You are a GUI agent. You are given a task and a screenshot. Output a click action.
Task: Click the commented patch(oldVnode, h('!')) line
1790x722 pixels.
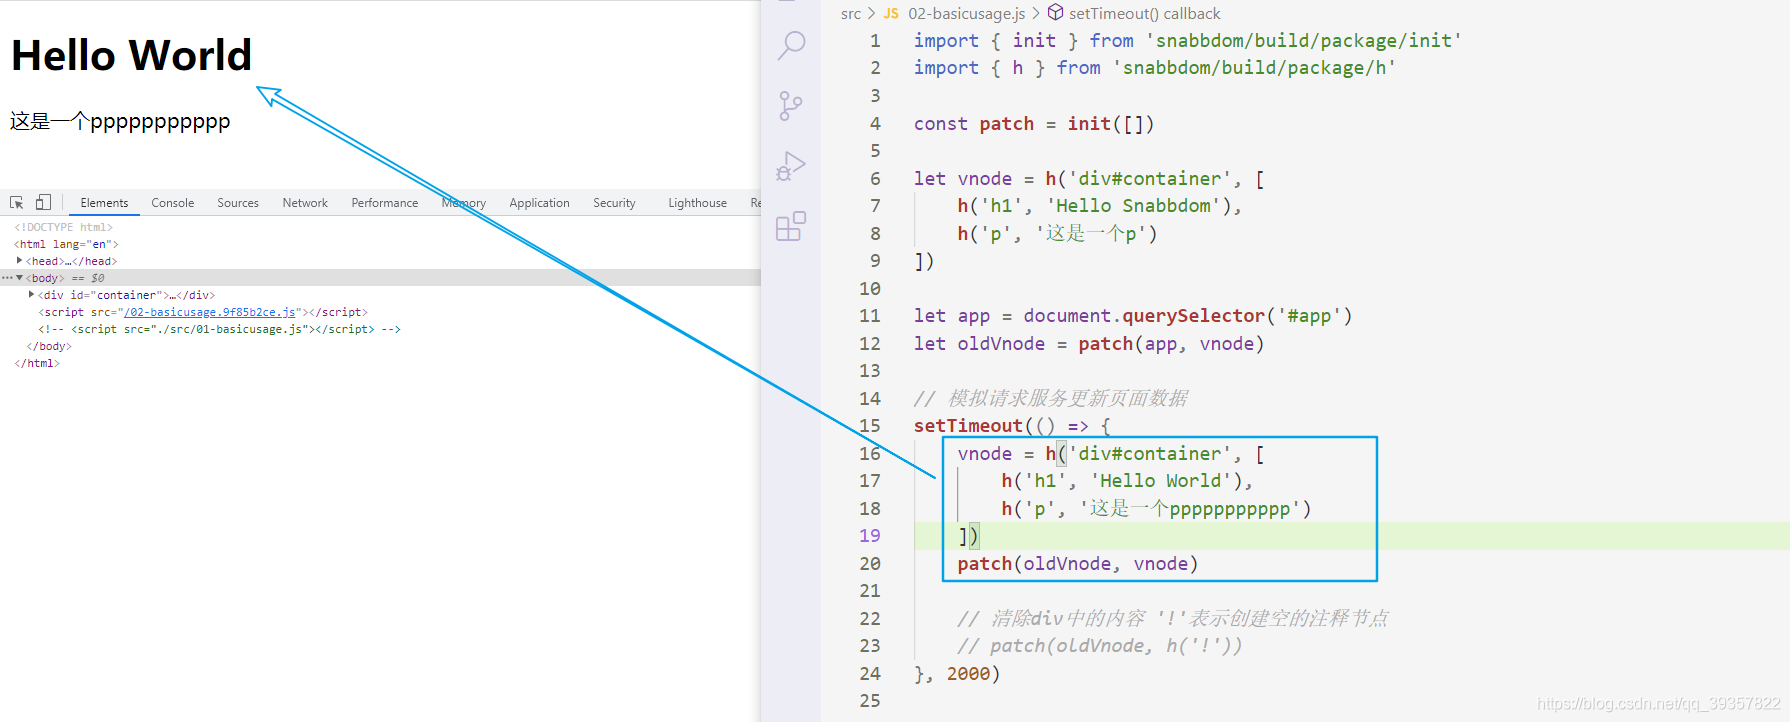[1099, 646]
